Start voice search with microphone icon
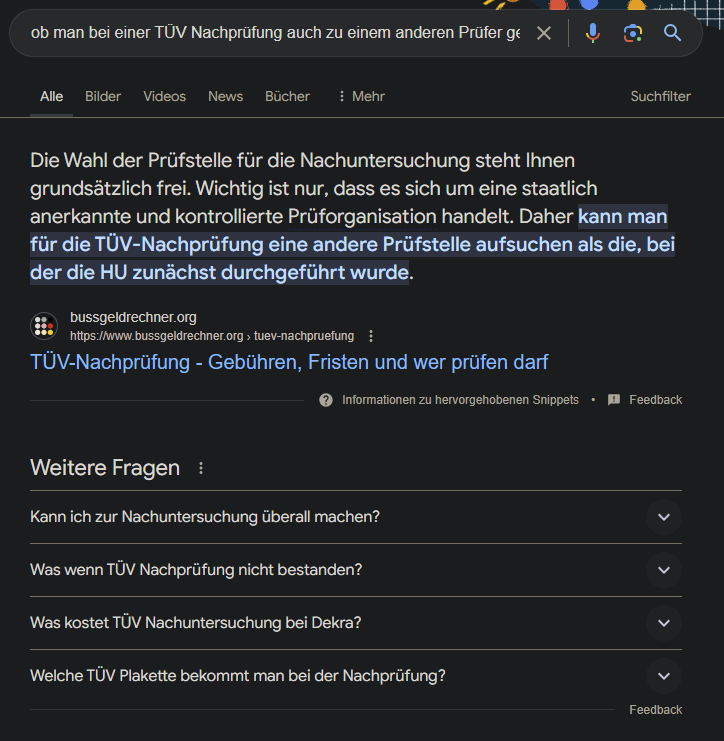The image size is (724, 741). coord(593,33)
